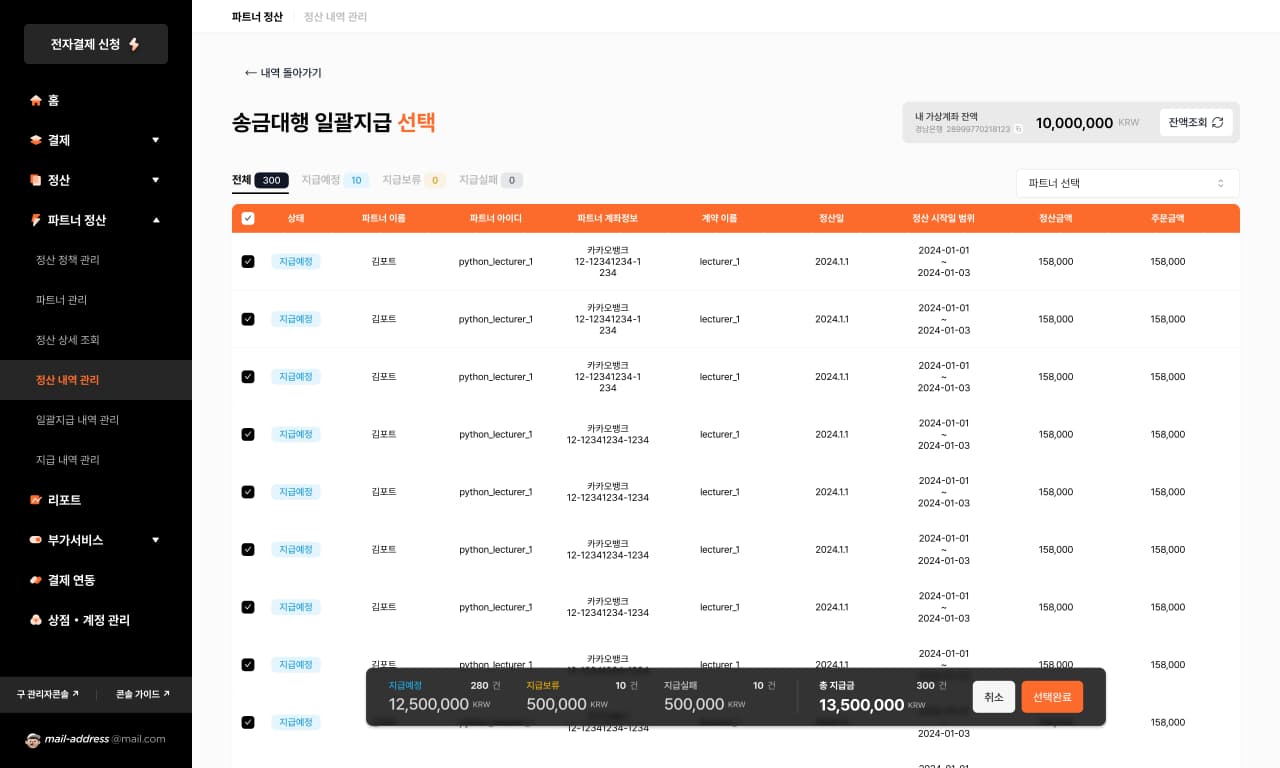The height and width of the screenshot is (768, 1280).
Task: Click the 취소 cancel button
Action: (x=993, y=697)
